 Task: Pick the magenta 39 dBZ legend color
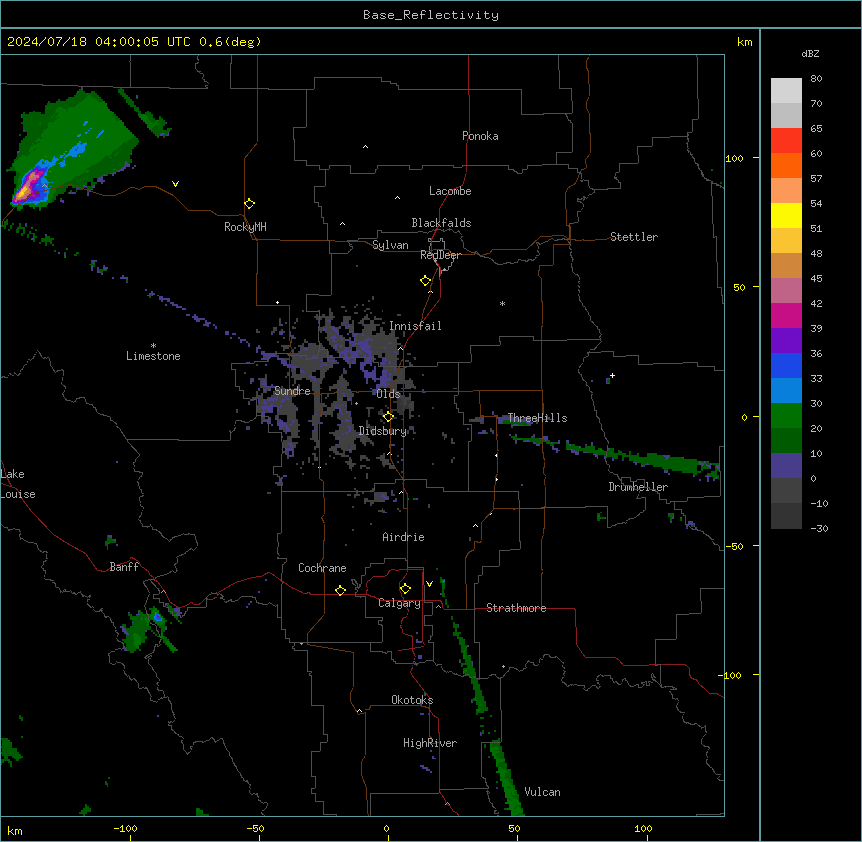786,315
